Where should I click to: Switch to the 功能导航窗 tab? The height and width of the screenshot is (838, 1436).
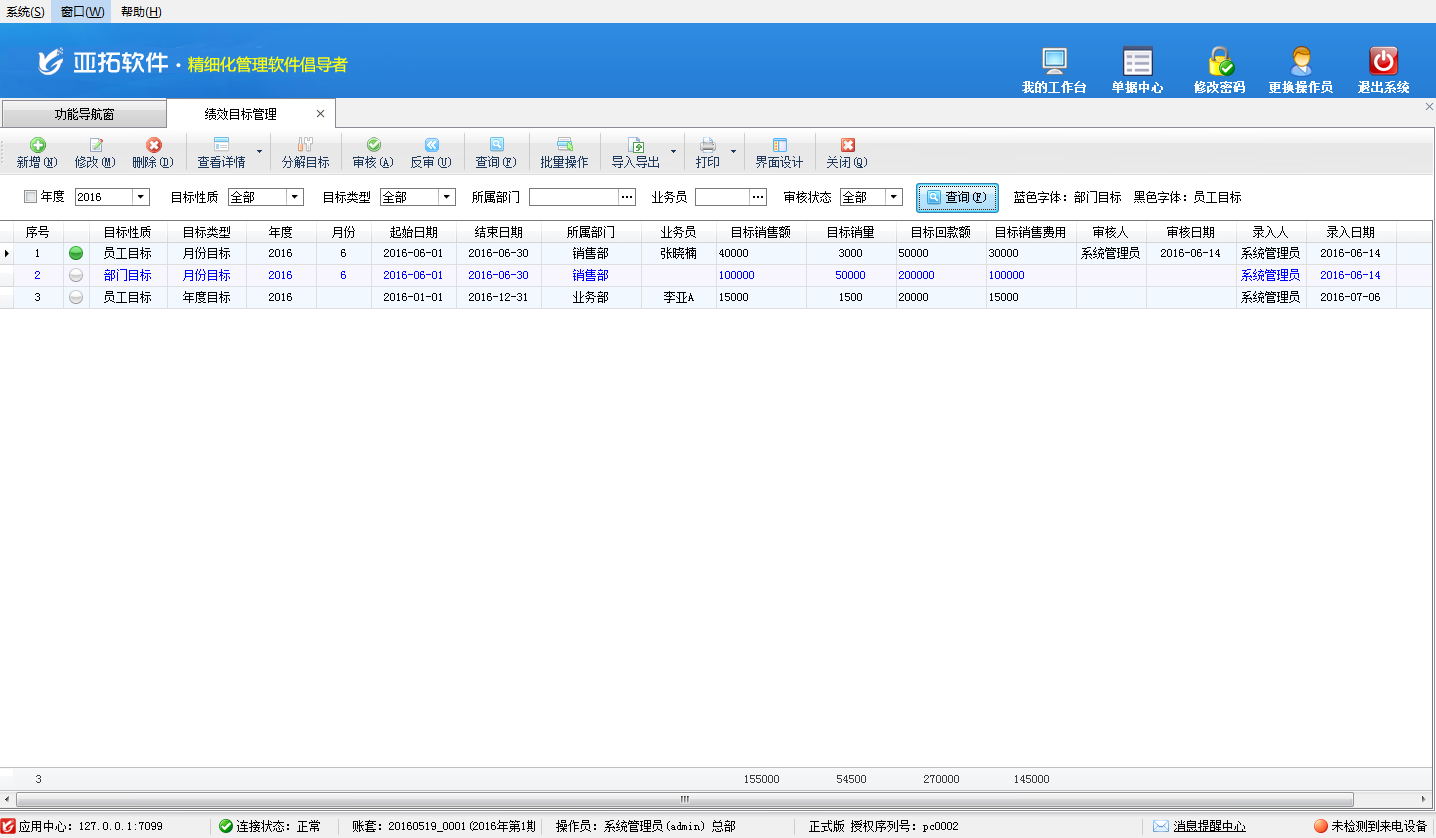click(x=84, y=115)
